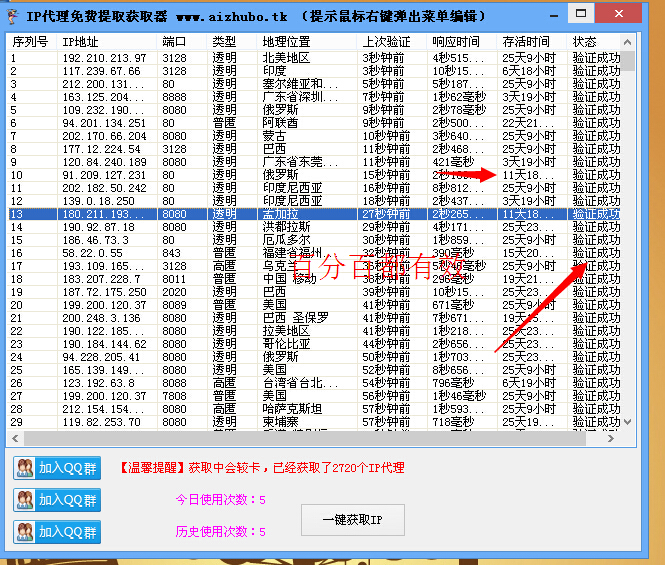Click the app icon in title bar
The width and height of the screenshot is (665, 565).
coord(11,17)
